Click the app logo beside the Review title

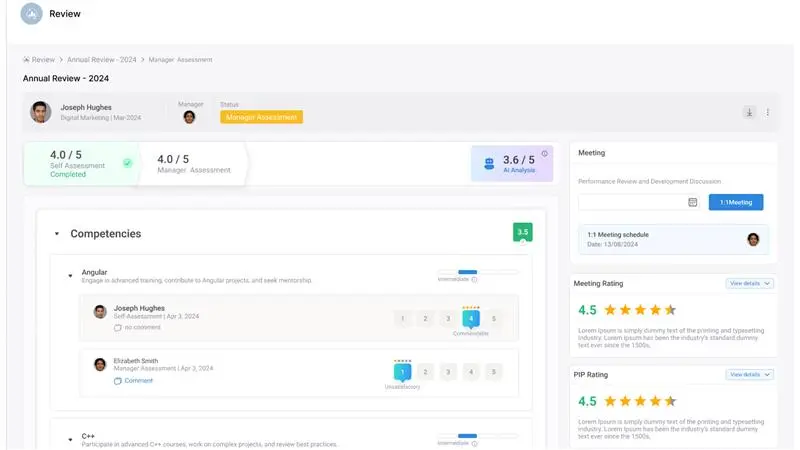pyautogui.click(x=32, y=14)
